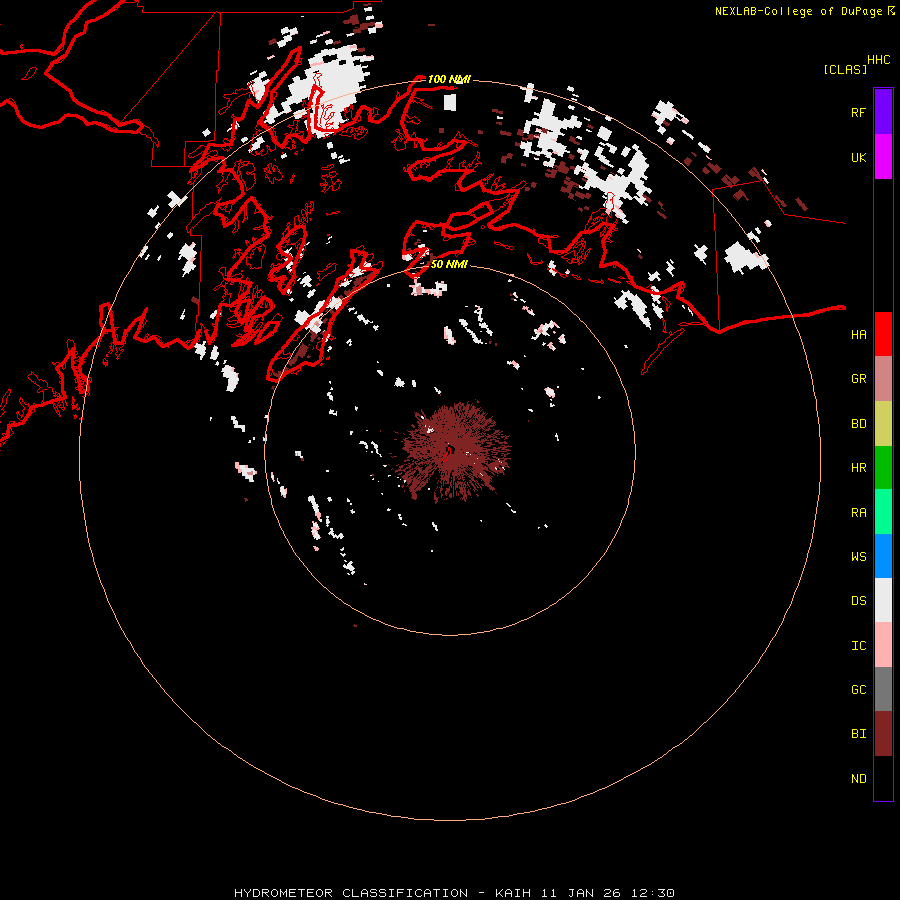Click the Hydrometeor Classification KAIH title text

point(454,893)
